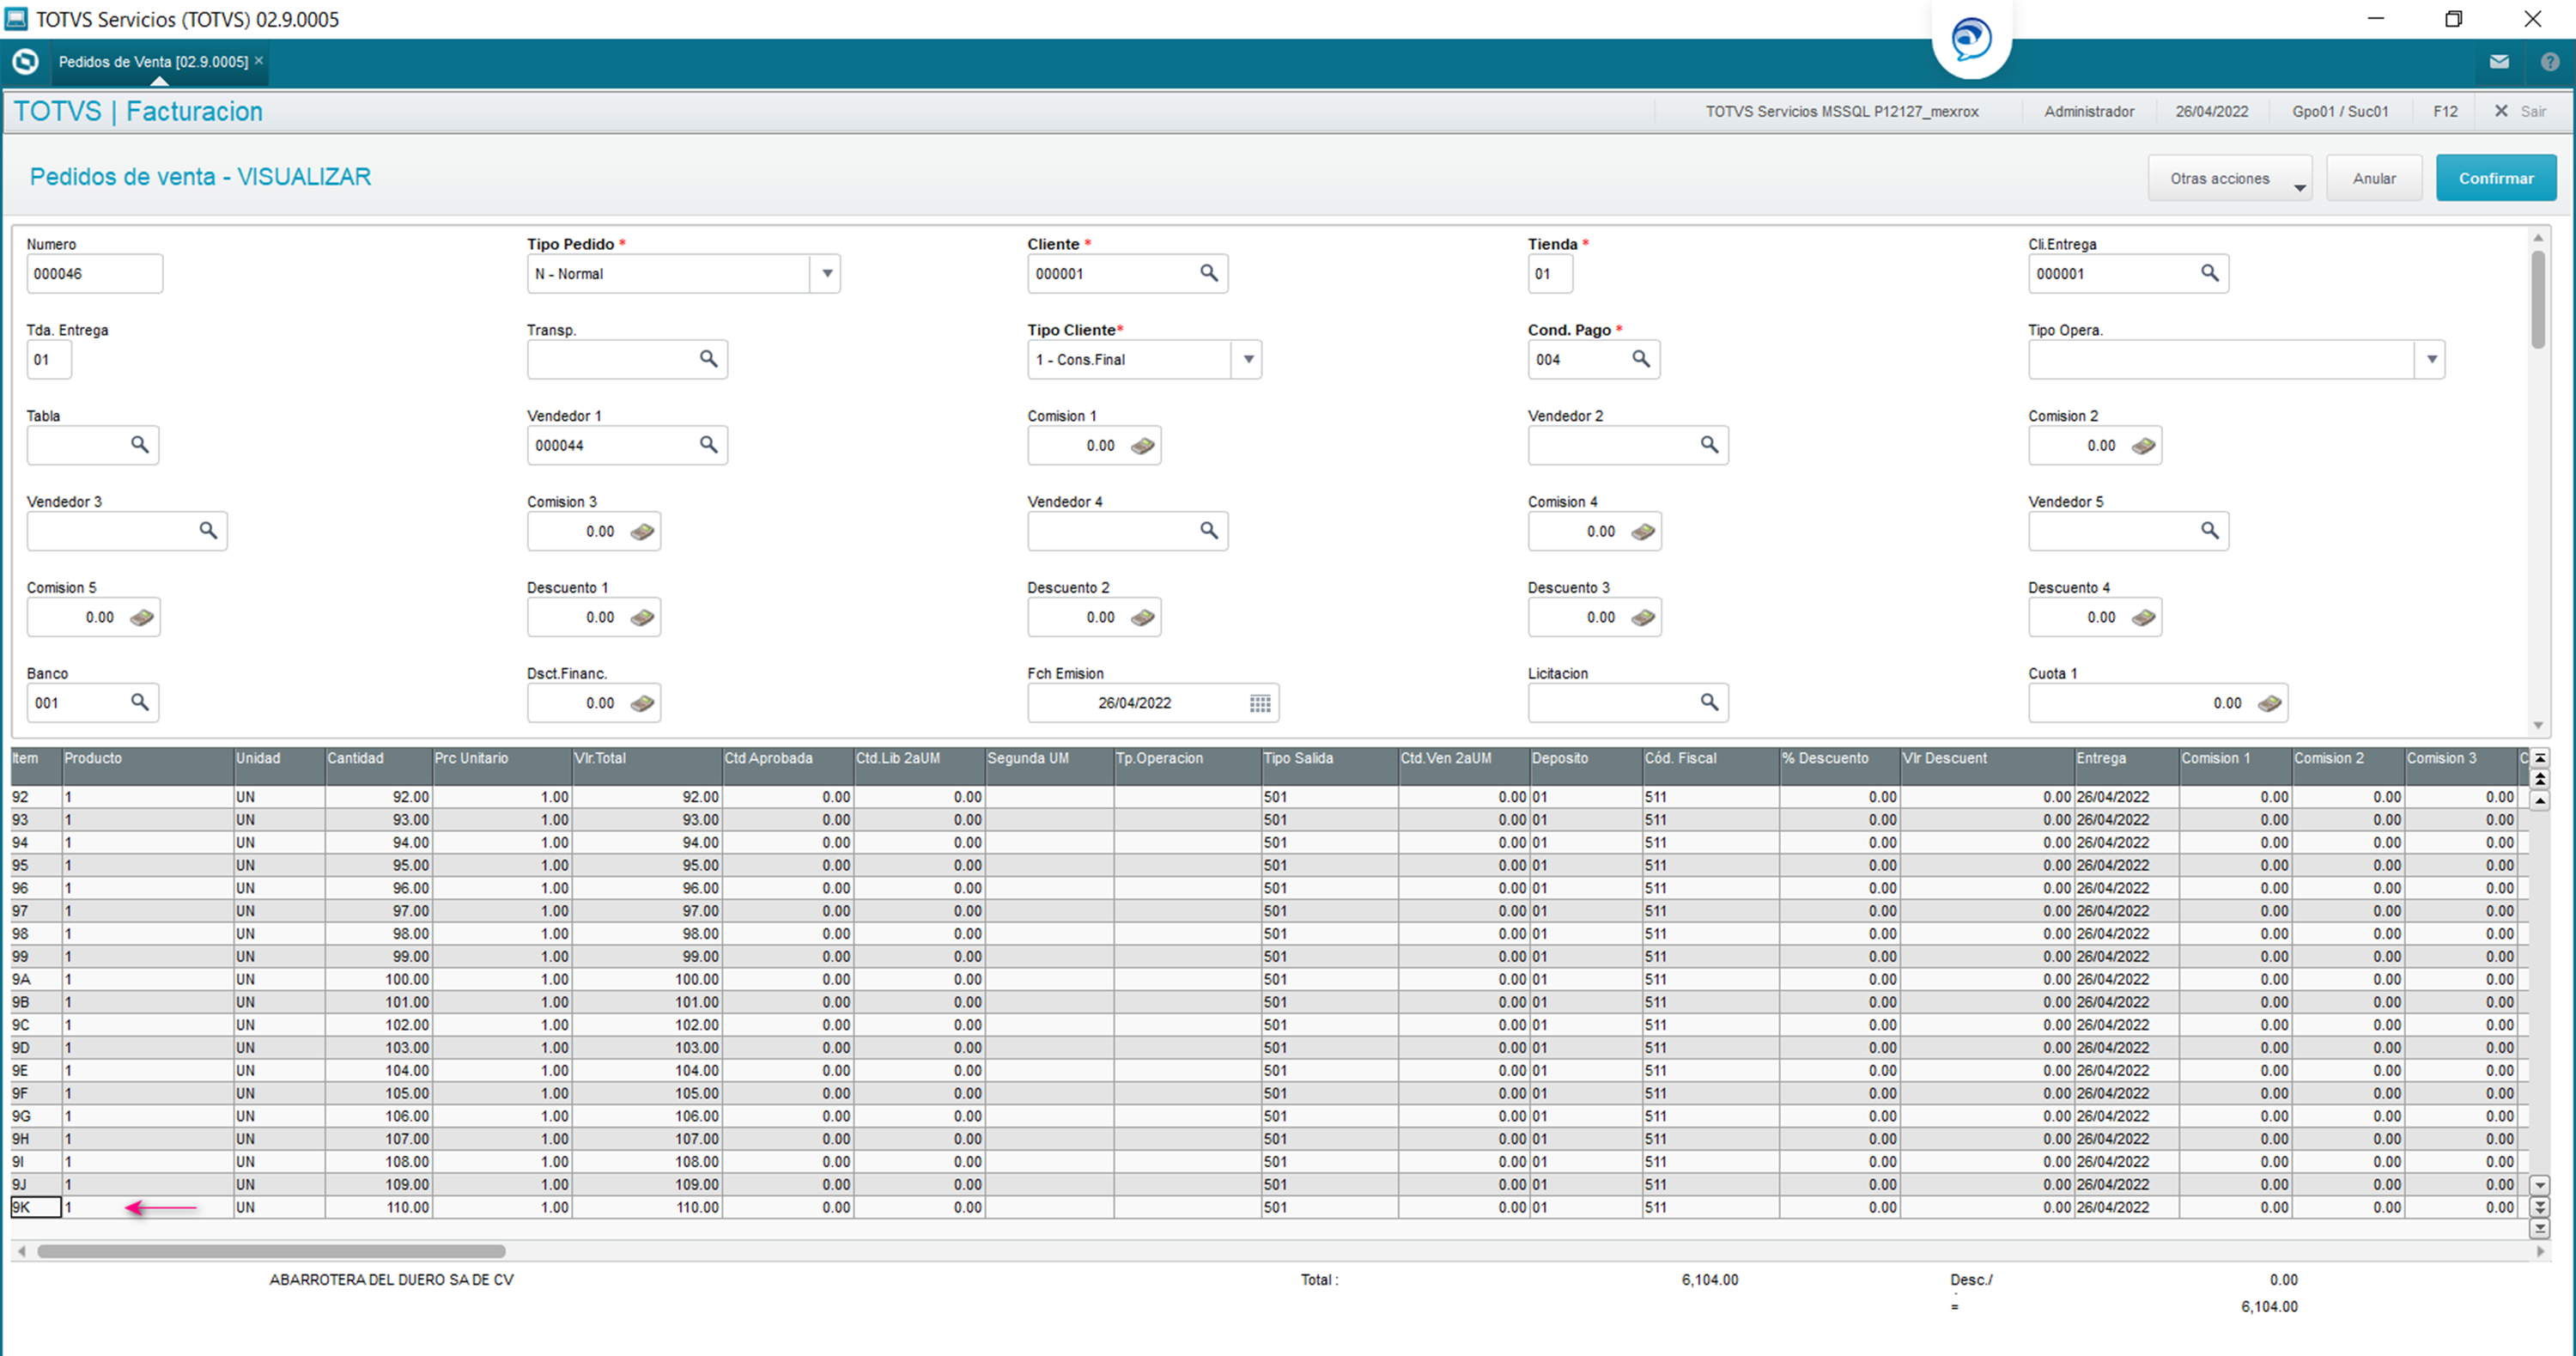
Task: Open the Banco lookup magnifier
Action: coord(140,703)
